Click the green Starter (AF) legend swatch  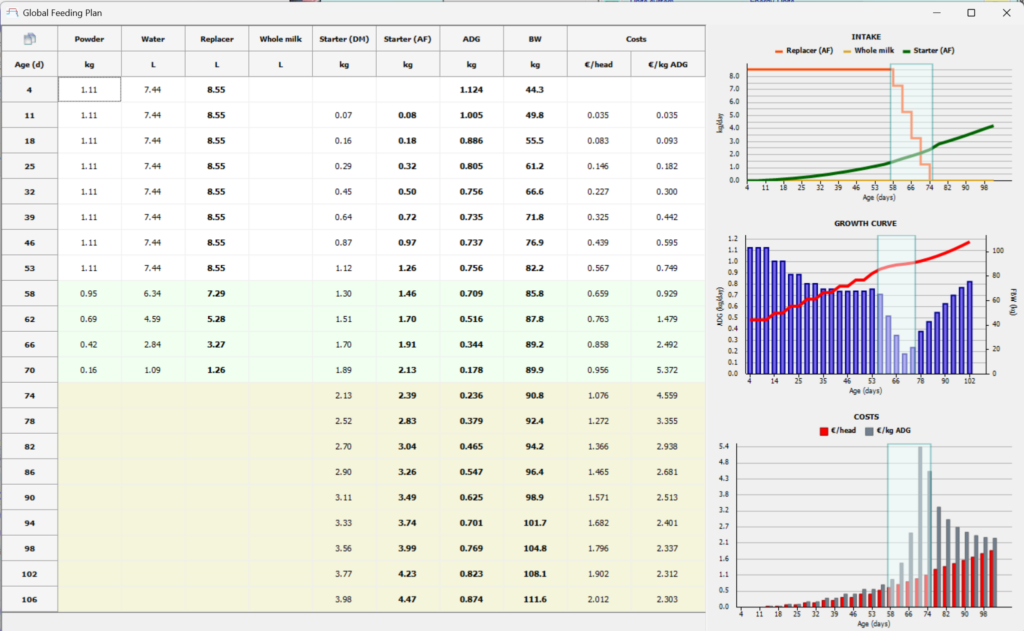click(x=906, y=51)
